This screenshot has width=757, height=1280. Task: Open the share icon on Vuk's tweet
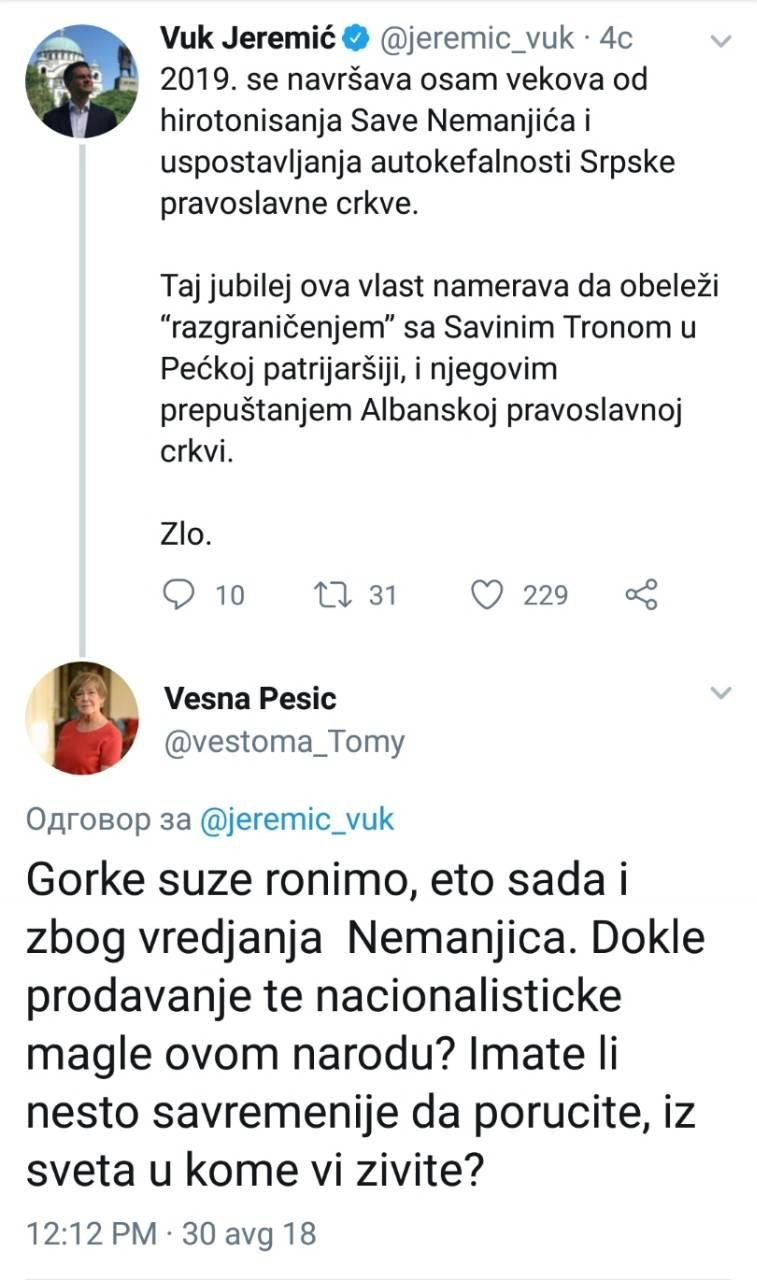click(x=641, y=595)
